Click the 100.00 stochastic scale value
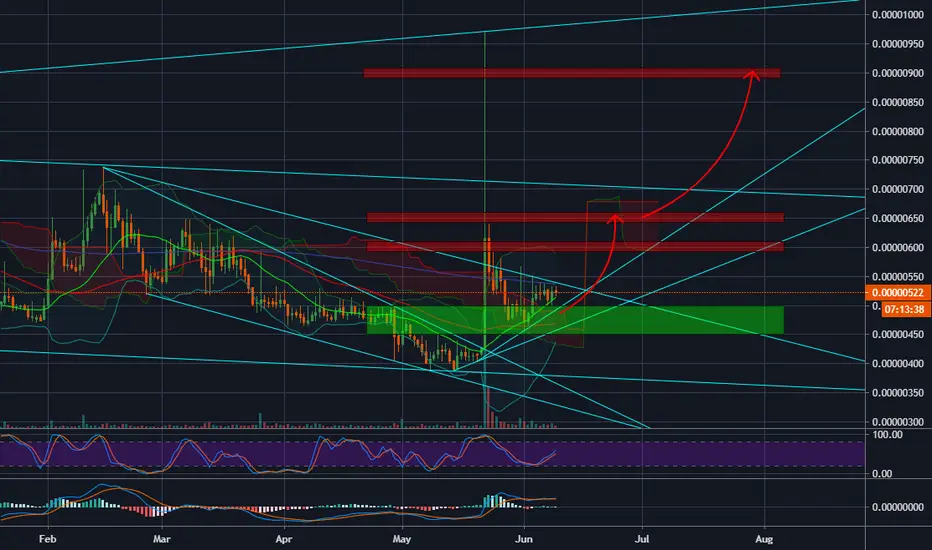Screen dimensions: 932x550 (x=887, y=435)
